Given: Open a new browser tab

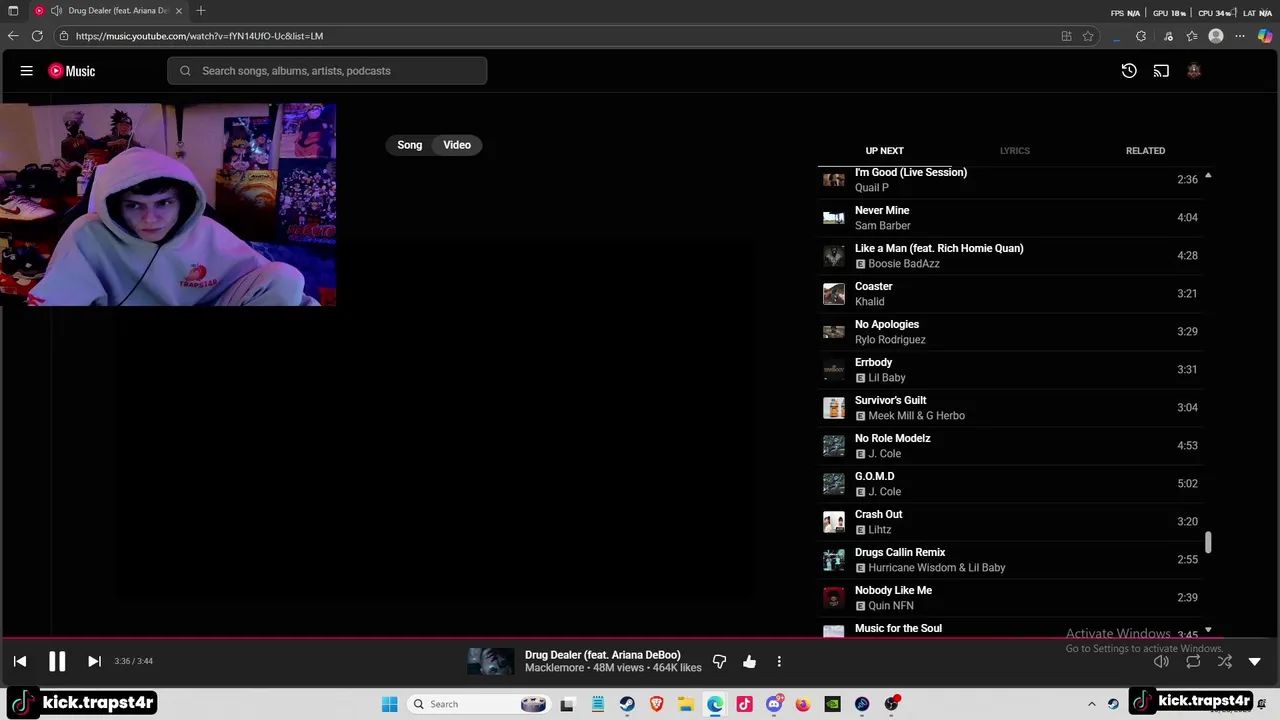Looking at the screenshot, I should (201, 11).
